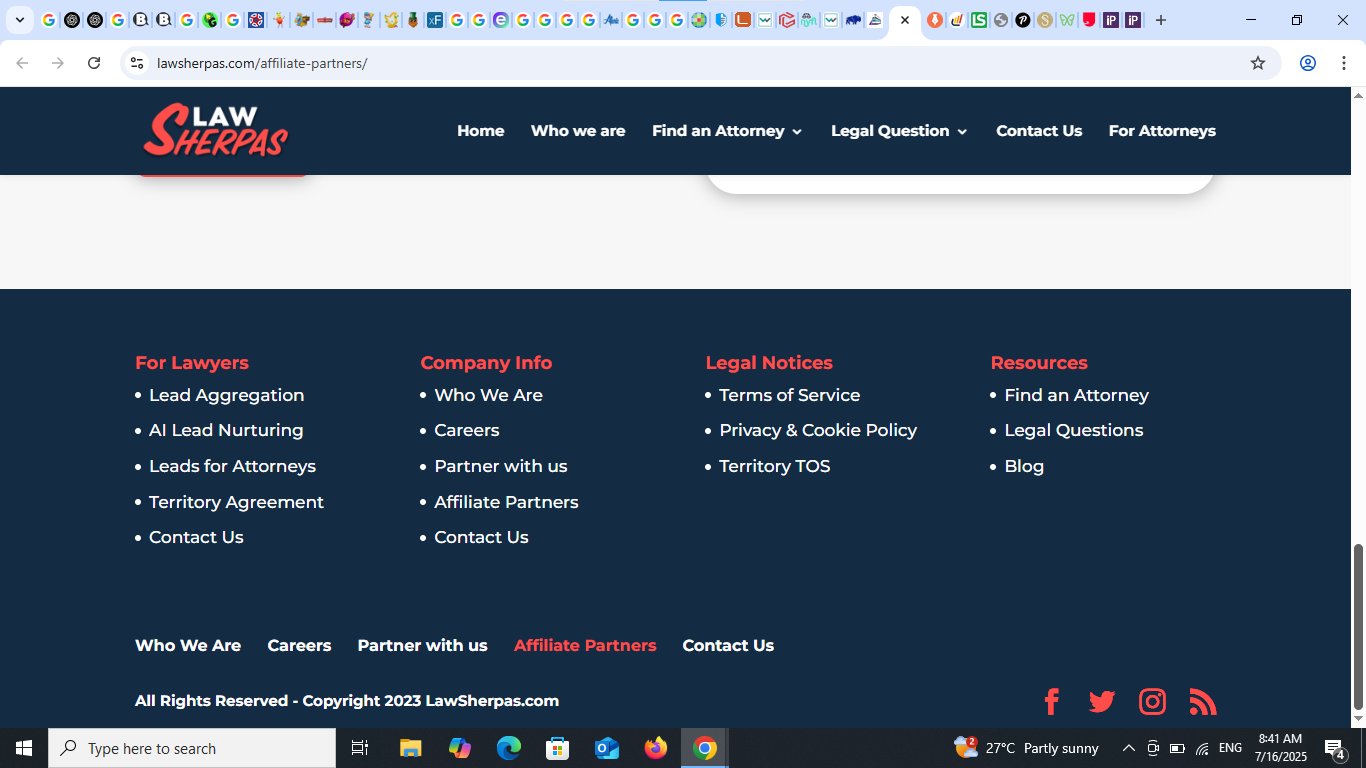Screen dimensions: 1366x768
Task: Open the Chrome three-dot menu
Action: point(1343,63)
